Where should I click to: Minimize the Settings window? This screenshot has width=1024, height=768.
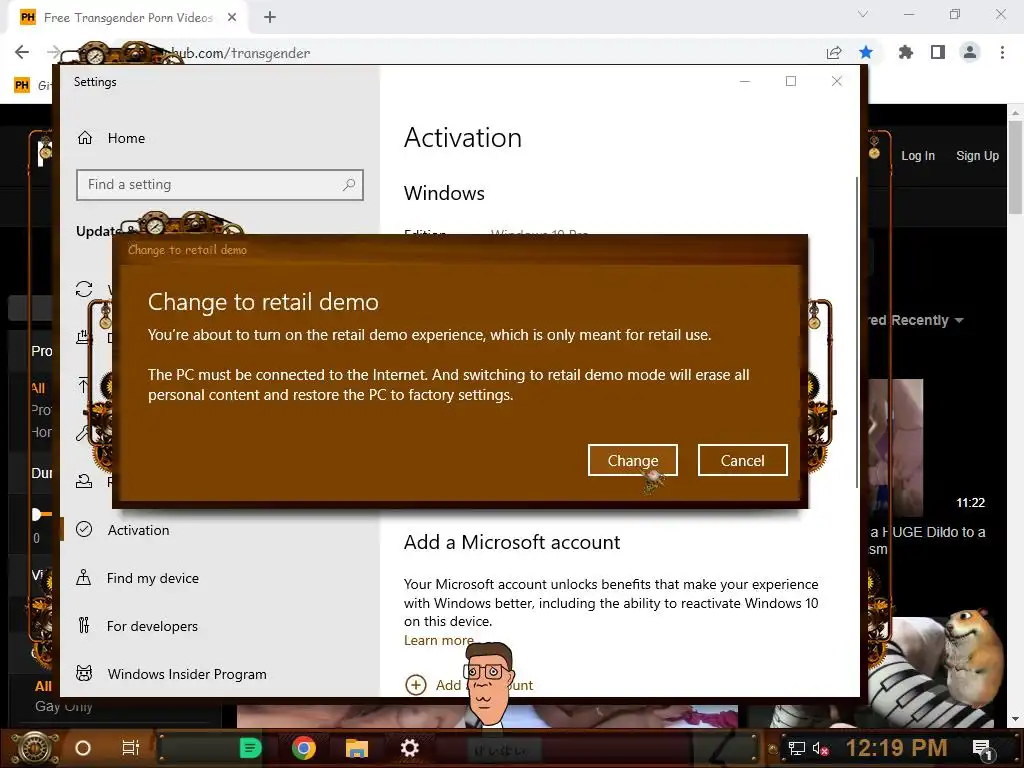tap(745, 81)
